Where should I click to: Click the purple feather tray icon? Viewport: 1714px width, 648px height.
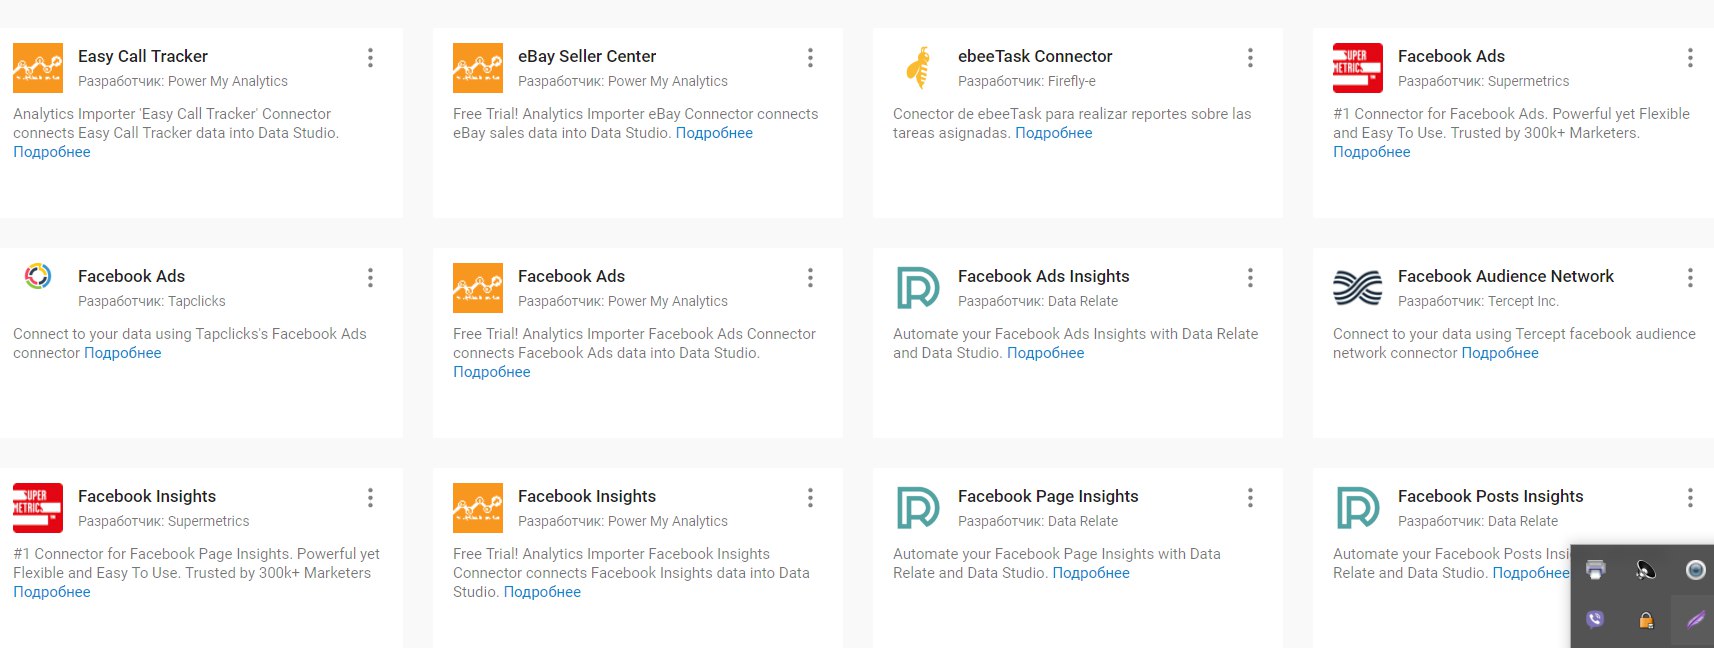pos(1696,619)
